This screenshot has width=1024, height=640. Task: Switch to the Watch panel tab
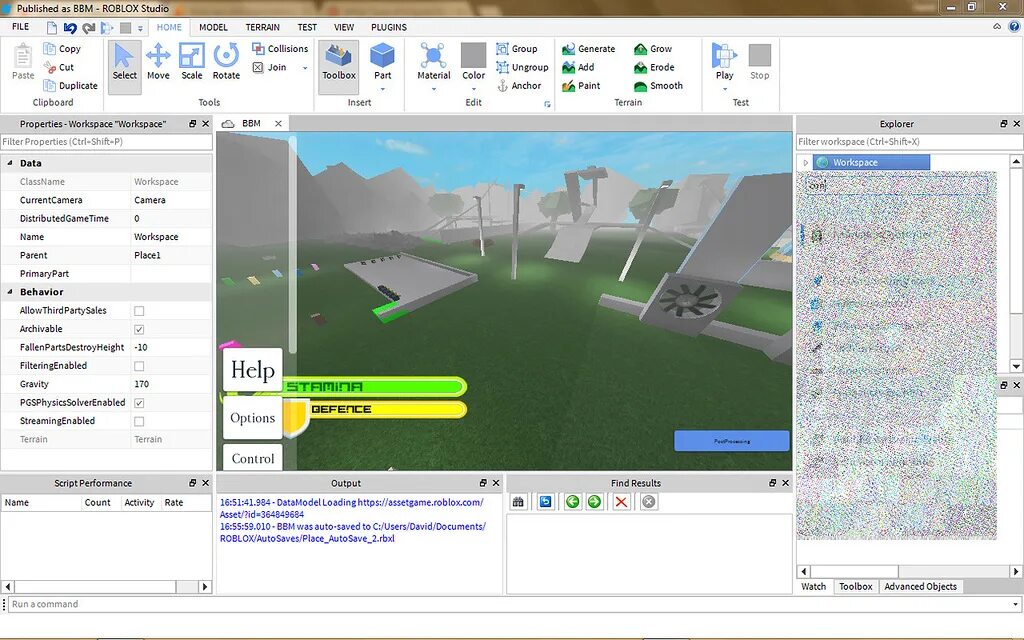pos(814,586)
